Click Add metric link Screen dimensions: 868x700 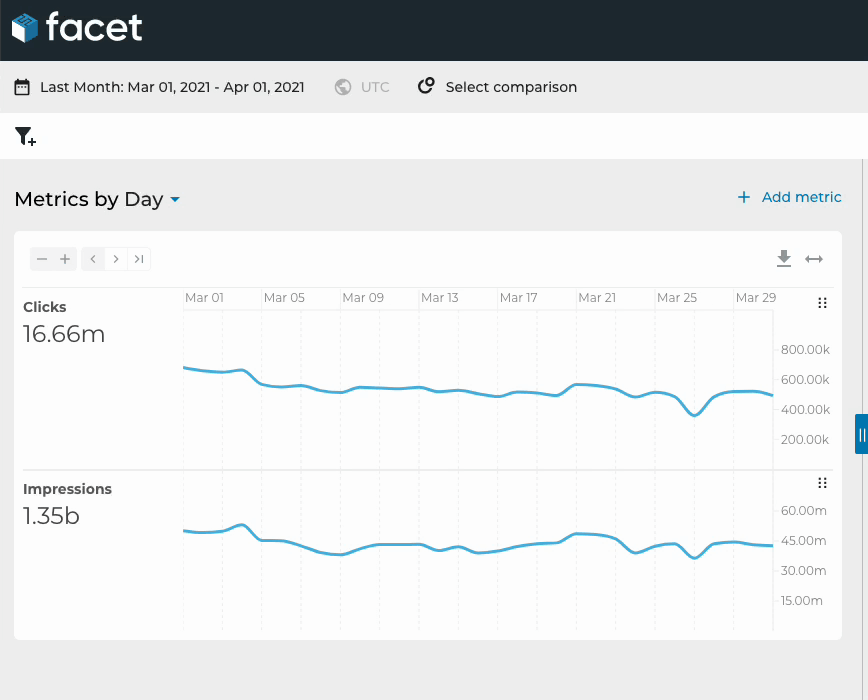(x=801, y=197)
